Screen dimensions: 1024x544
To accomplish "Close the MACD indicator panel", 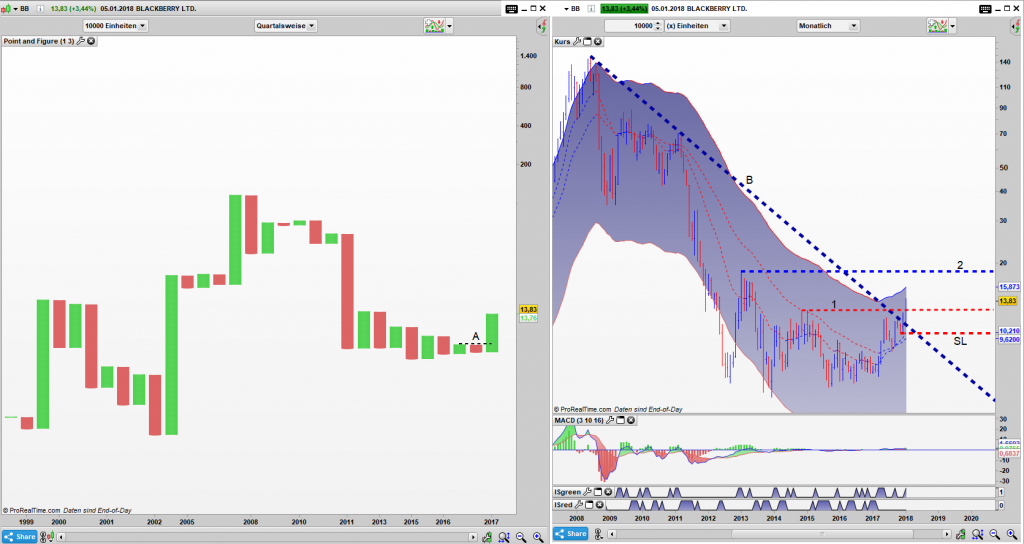I will pyautogui.click(x=631, y=420).
